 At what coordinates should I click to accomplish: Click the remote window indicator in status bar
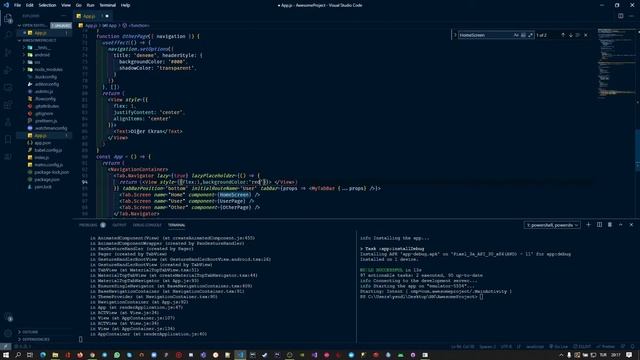(x=5, y=347)
